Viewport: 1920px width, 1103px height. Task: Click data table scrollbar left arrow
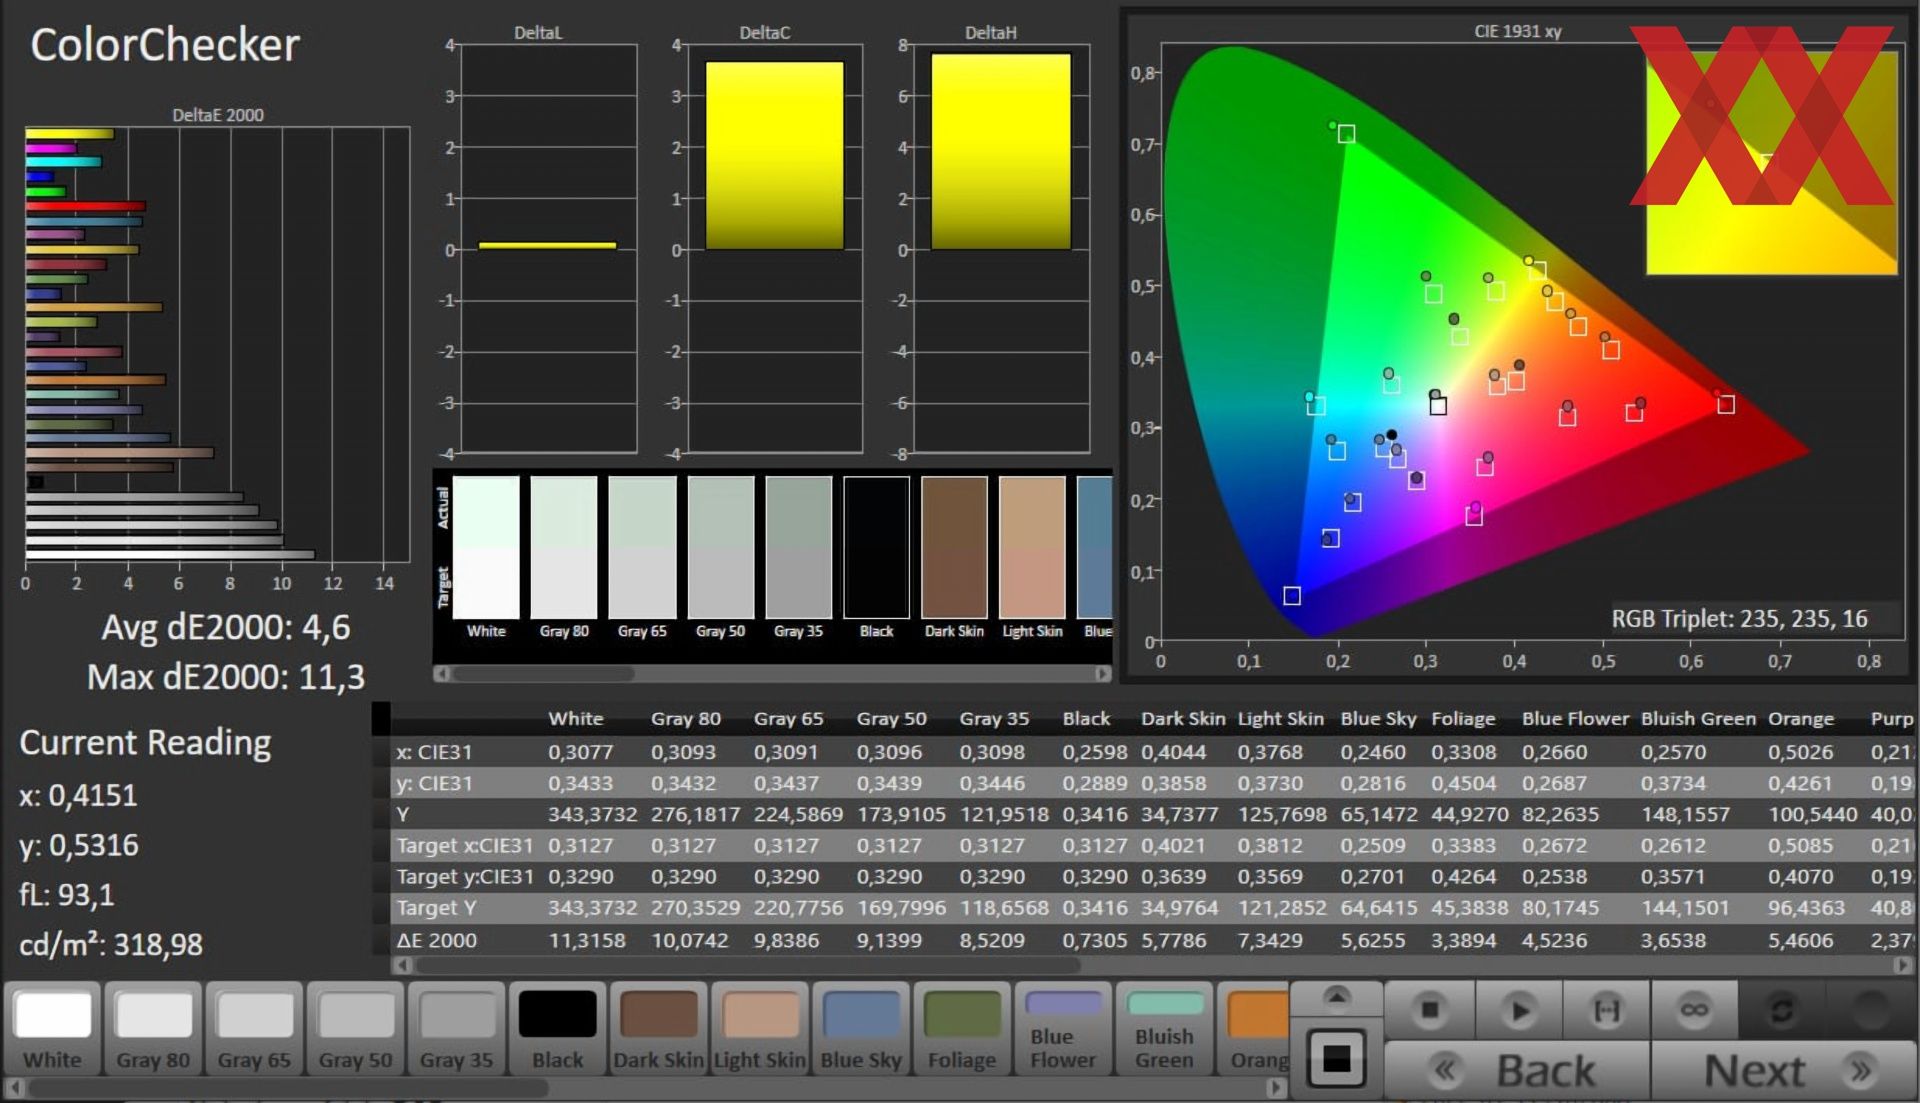point(403,965)
